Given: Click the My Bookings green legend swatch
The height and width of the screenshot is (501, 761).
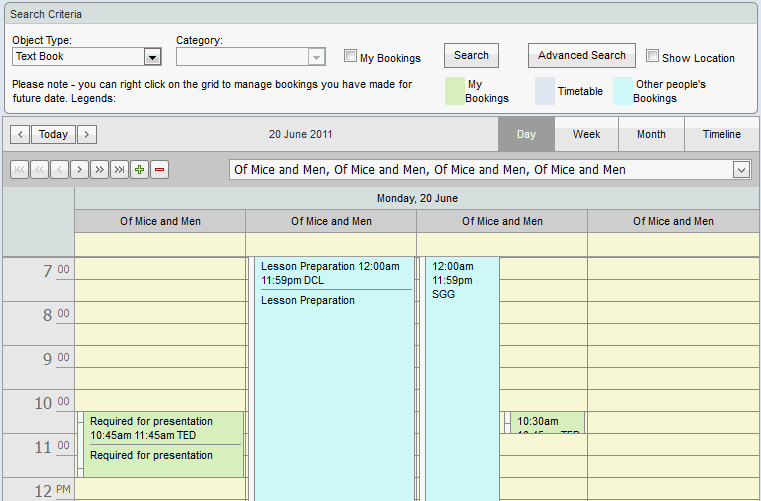Looking at the screenshot, I should (455, 91).
